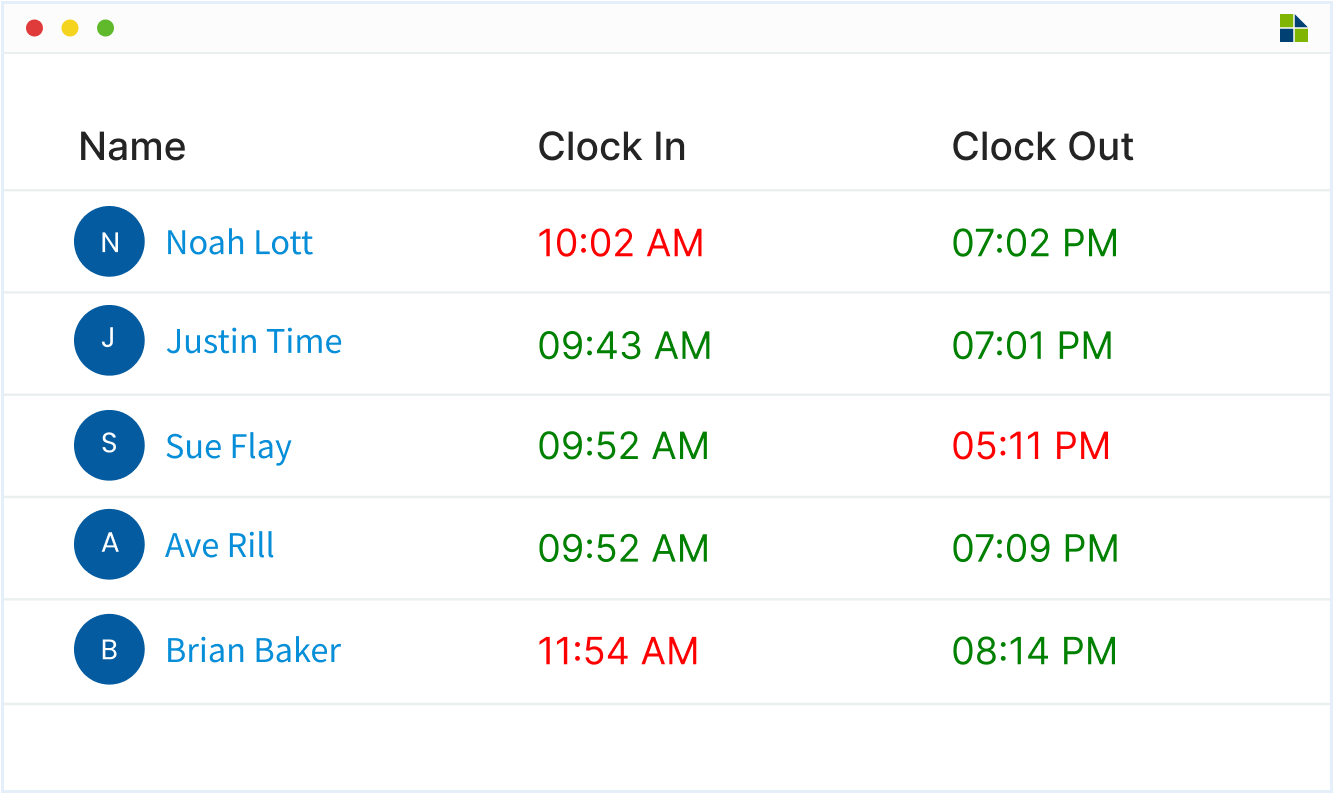Open Brian Baker's profile link
Screen dimensions: 1333x793
(254, 650)
